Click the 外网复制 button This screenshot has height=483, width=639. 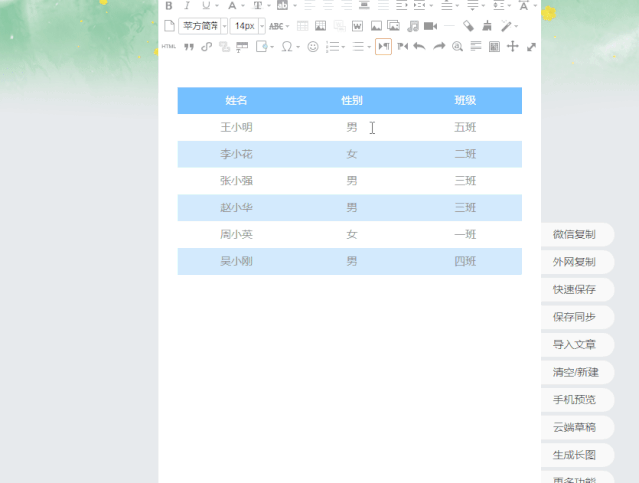click(577, 262)
